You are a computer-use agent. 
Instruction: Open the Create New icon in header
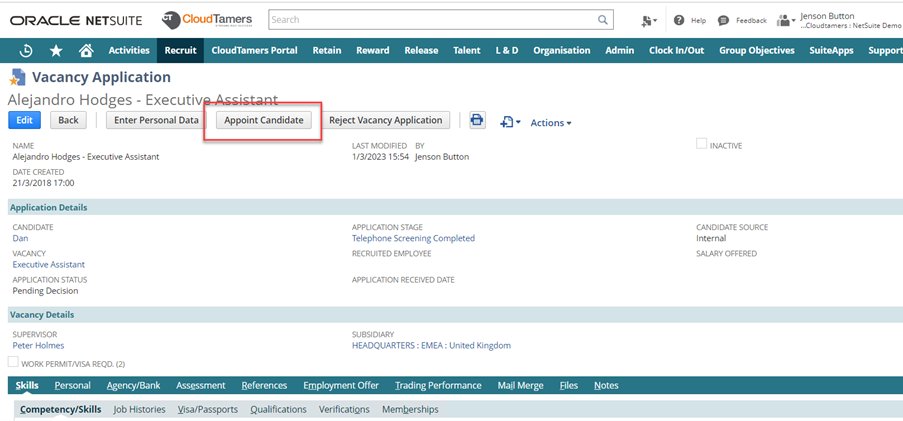[649, 20]
